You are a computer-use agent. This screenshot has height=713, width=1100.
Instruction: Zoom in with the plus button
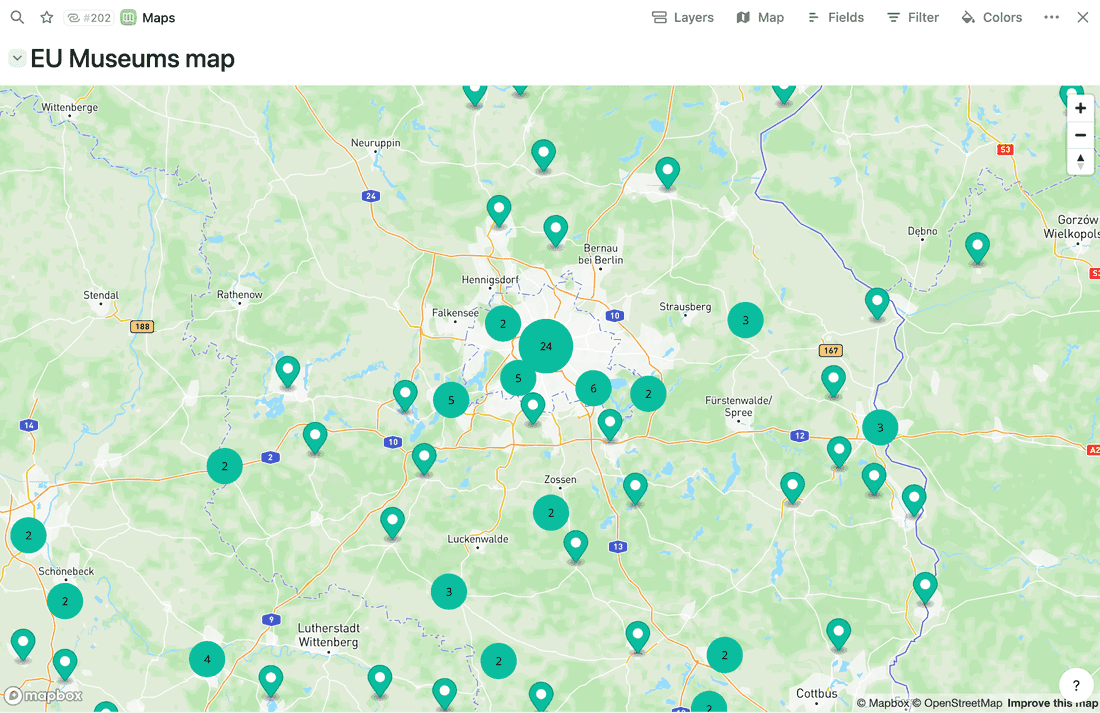click(1080, 107)
